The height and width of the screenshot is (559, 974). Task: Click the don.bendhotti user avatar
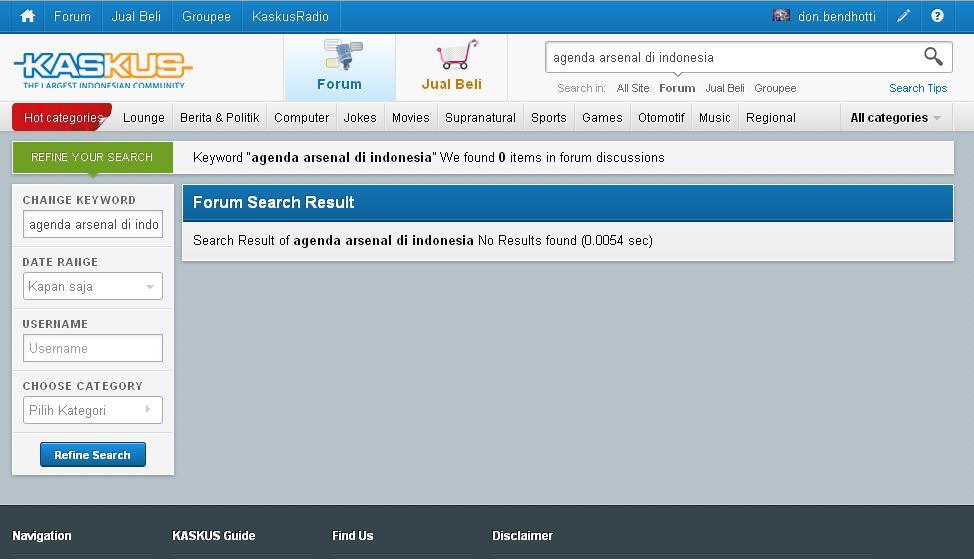(781, 16)
